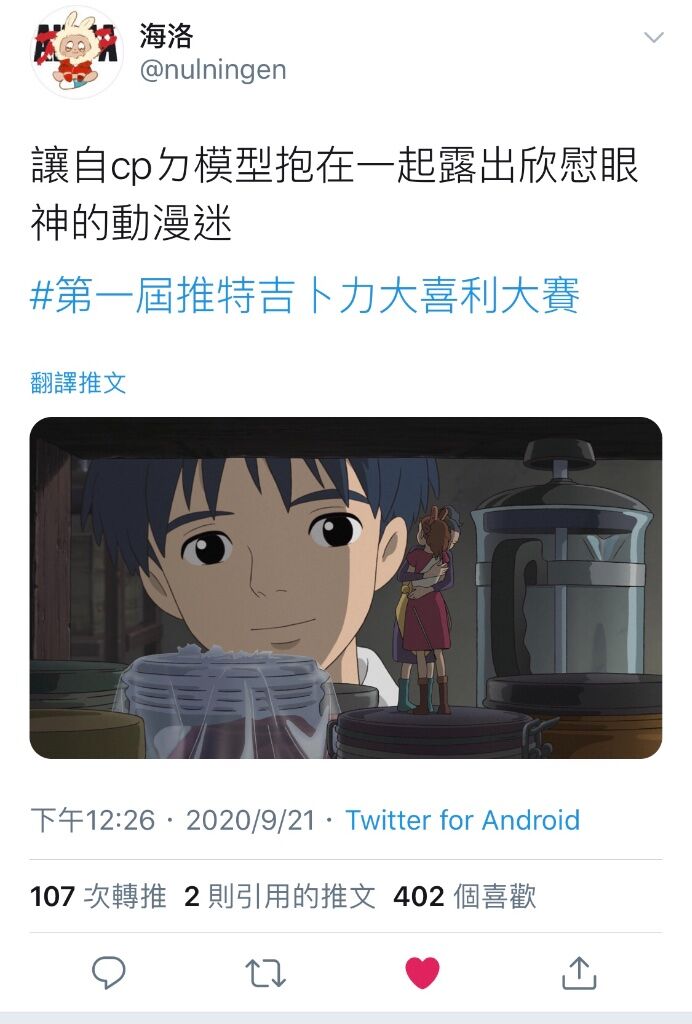Unlike the tweet via pink heart

point(422,972)
